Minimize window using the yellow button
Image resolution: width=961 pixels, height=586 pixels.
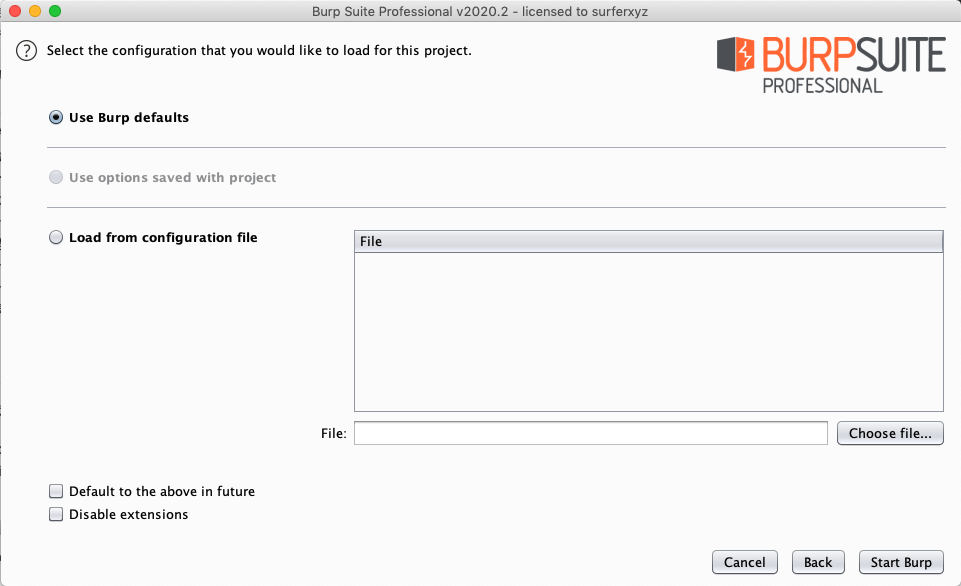tap(35, 11)
